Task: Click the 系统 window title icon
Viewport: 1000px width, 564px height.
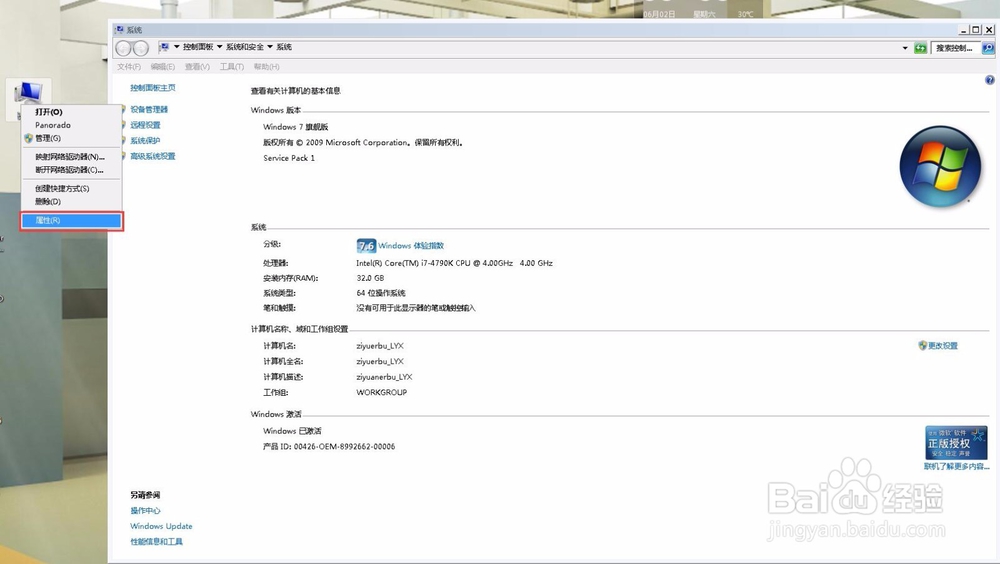Action: click(x=119, y=29)
